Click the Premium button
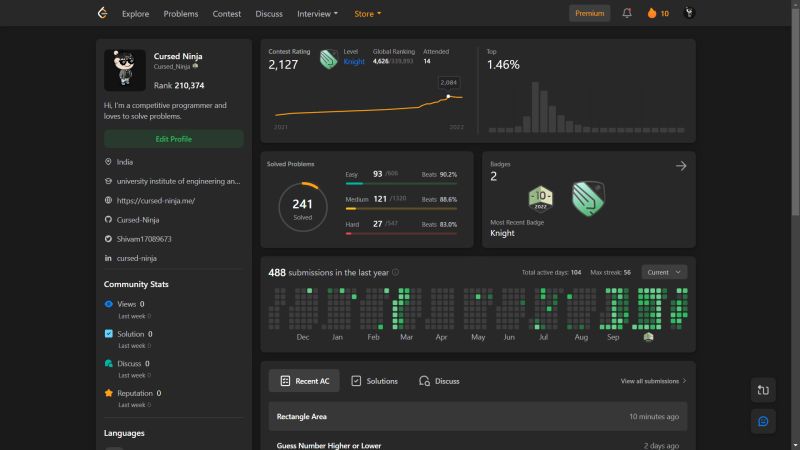 click(x=589, y=14)
